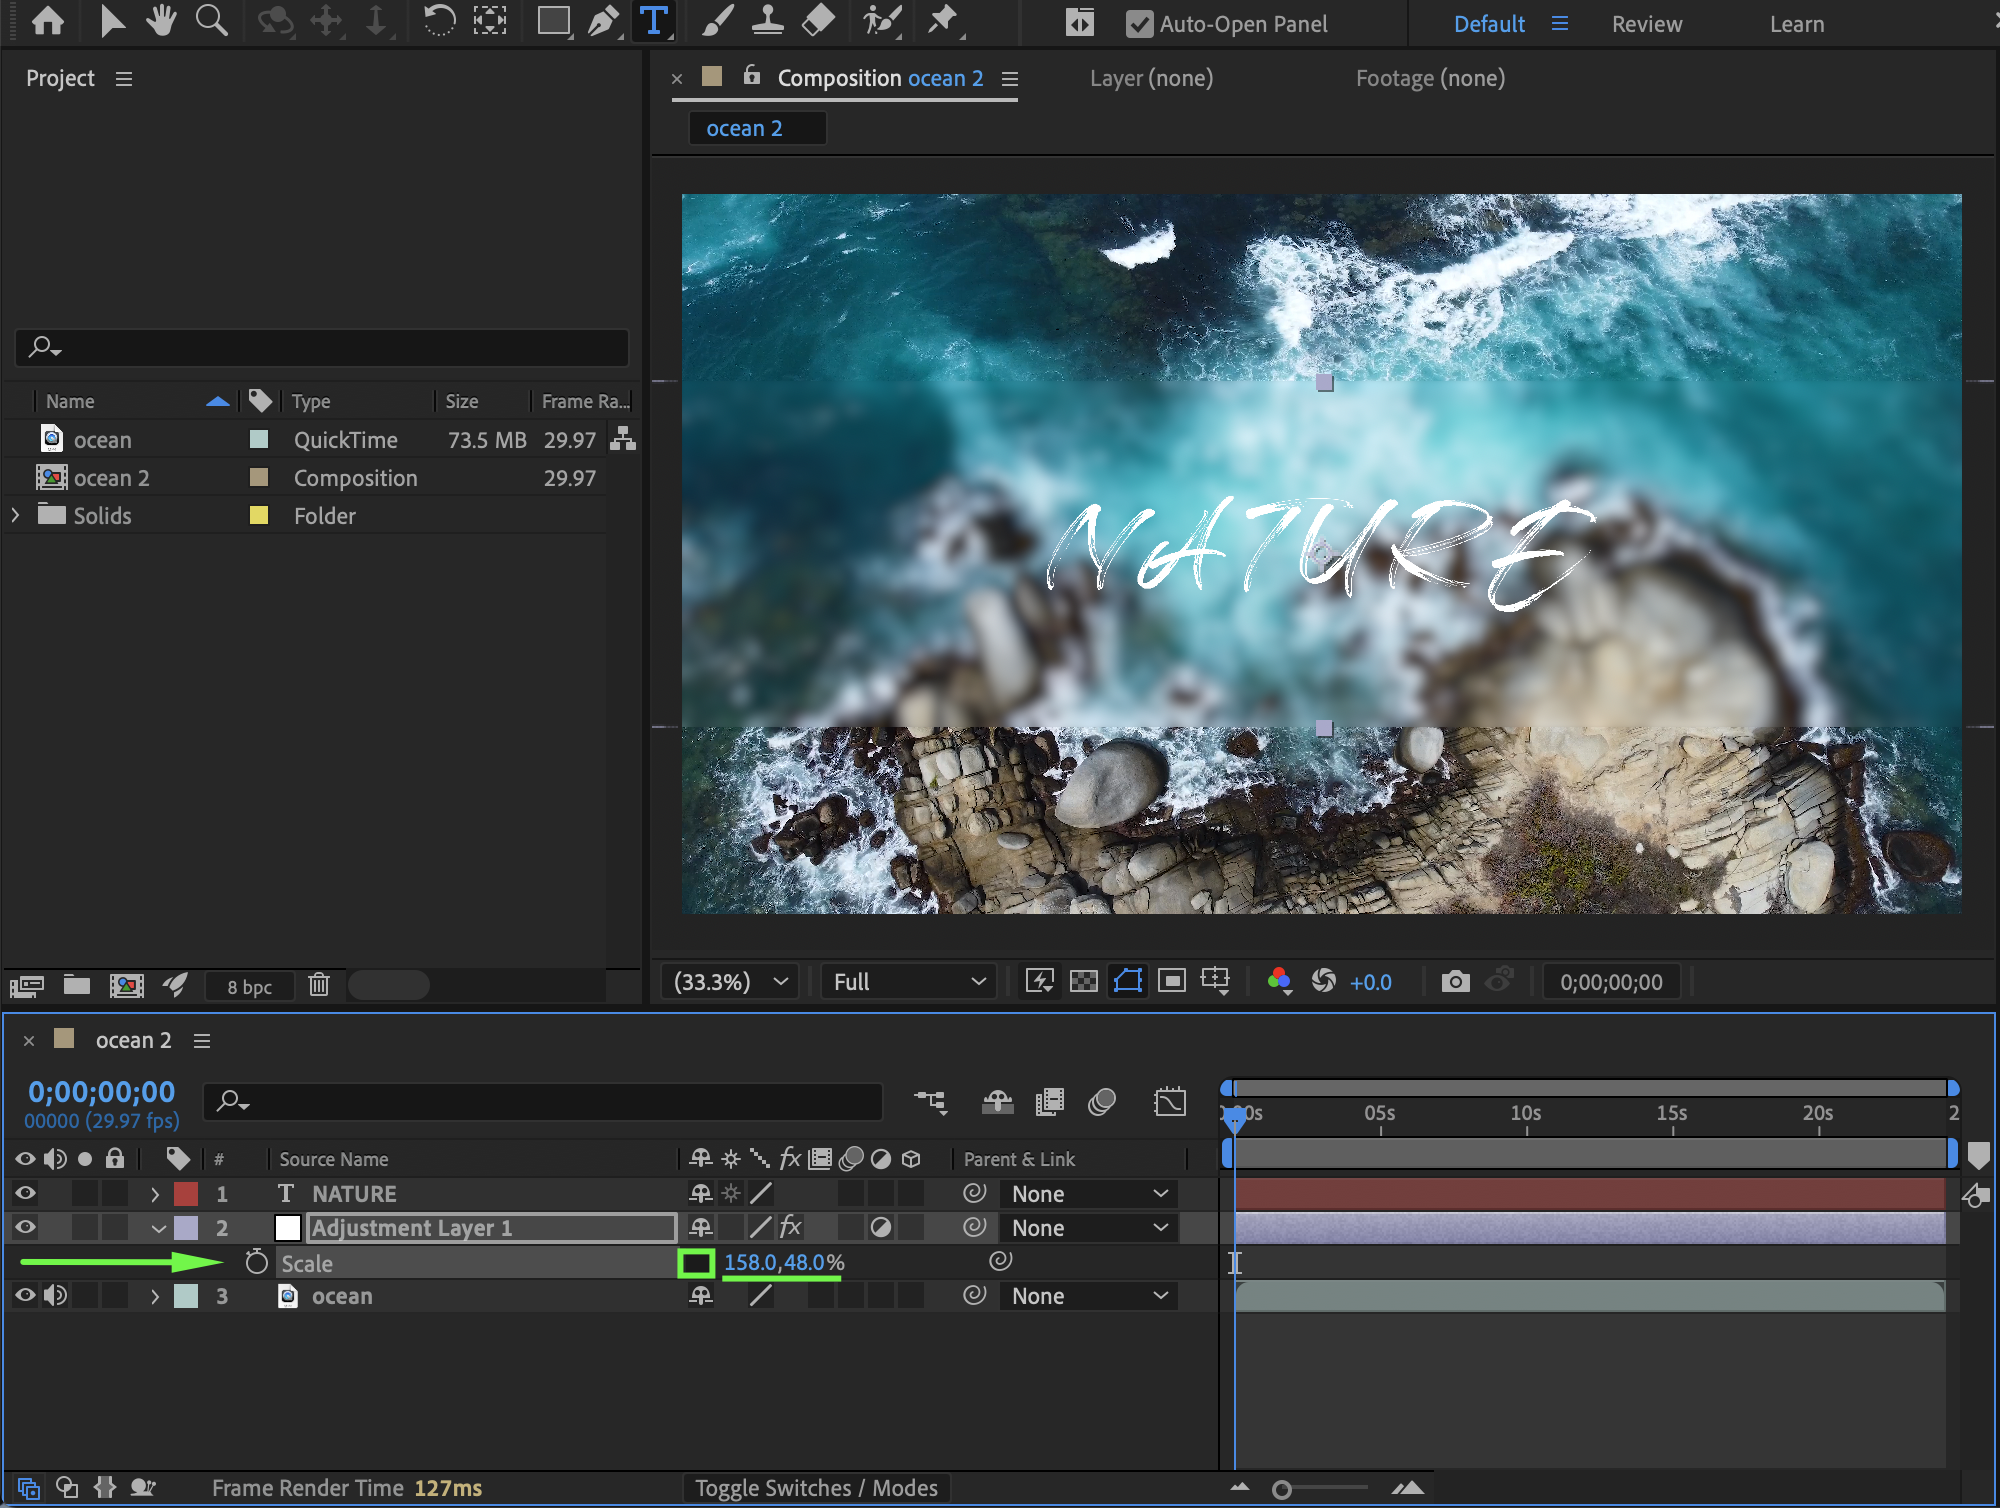This screenshot has width=2000, height=1508.
Task: Select the Pen tool
Action: click(603, 21)
